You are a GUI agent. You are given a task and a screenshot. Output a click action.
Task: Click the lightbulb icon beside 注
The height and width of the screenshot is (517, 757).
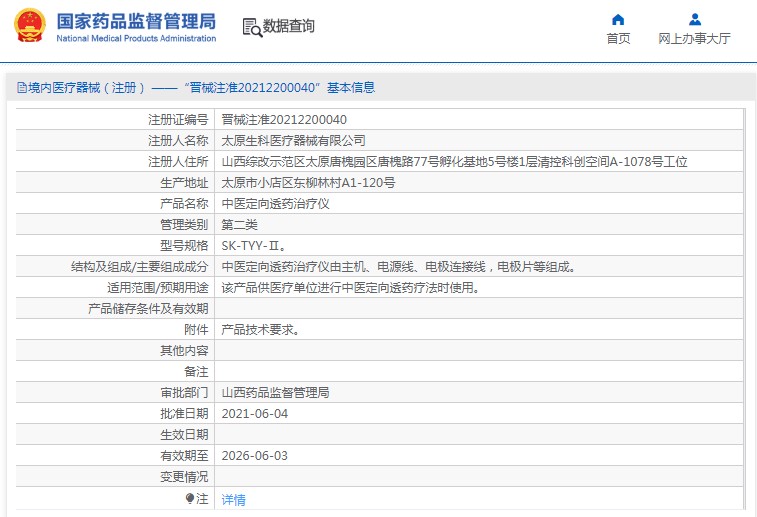(x=190, y=499)
